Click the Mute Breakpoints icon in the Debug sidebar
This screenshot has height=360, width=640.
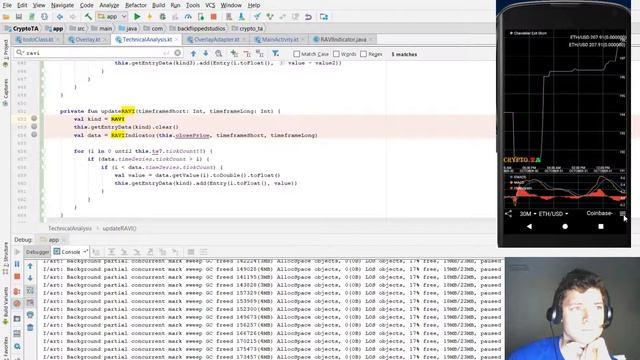coord(17,304)
